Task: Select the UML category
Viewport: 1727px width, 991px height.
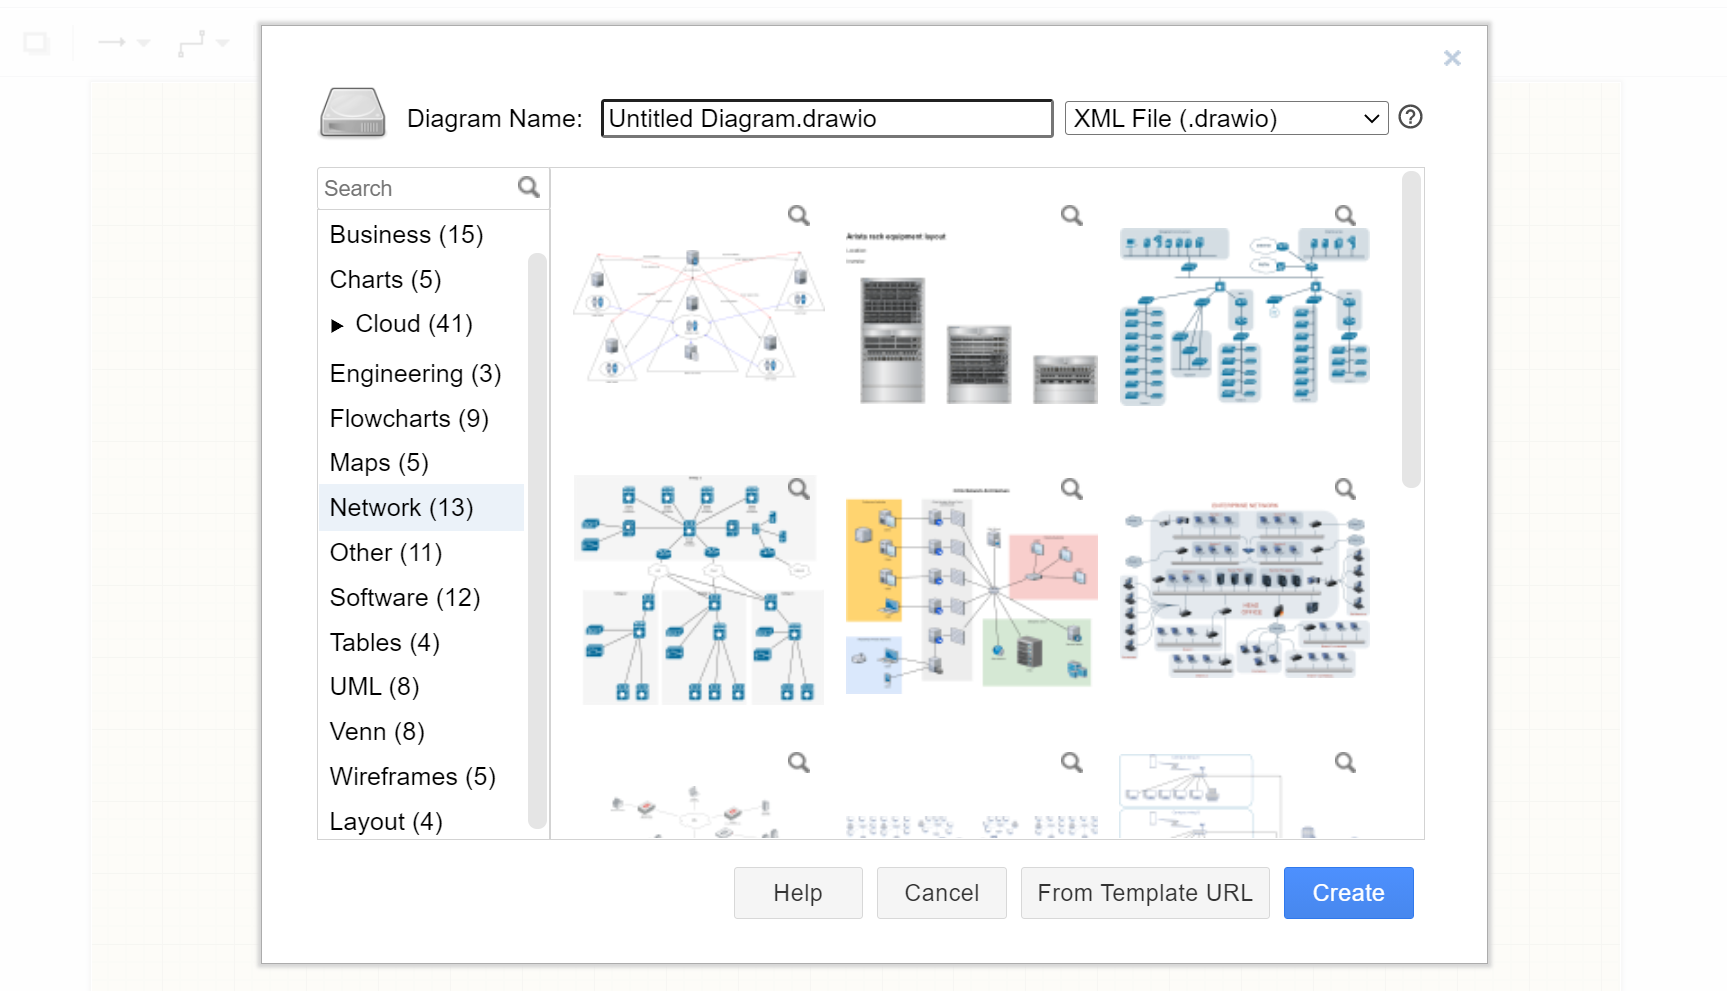Action: click(x=374, y=686)
